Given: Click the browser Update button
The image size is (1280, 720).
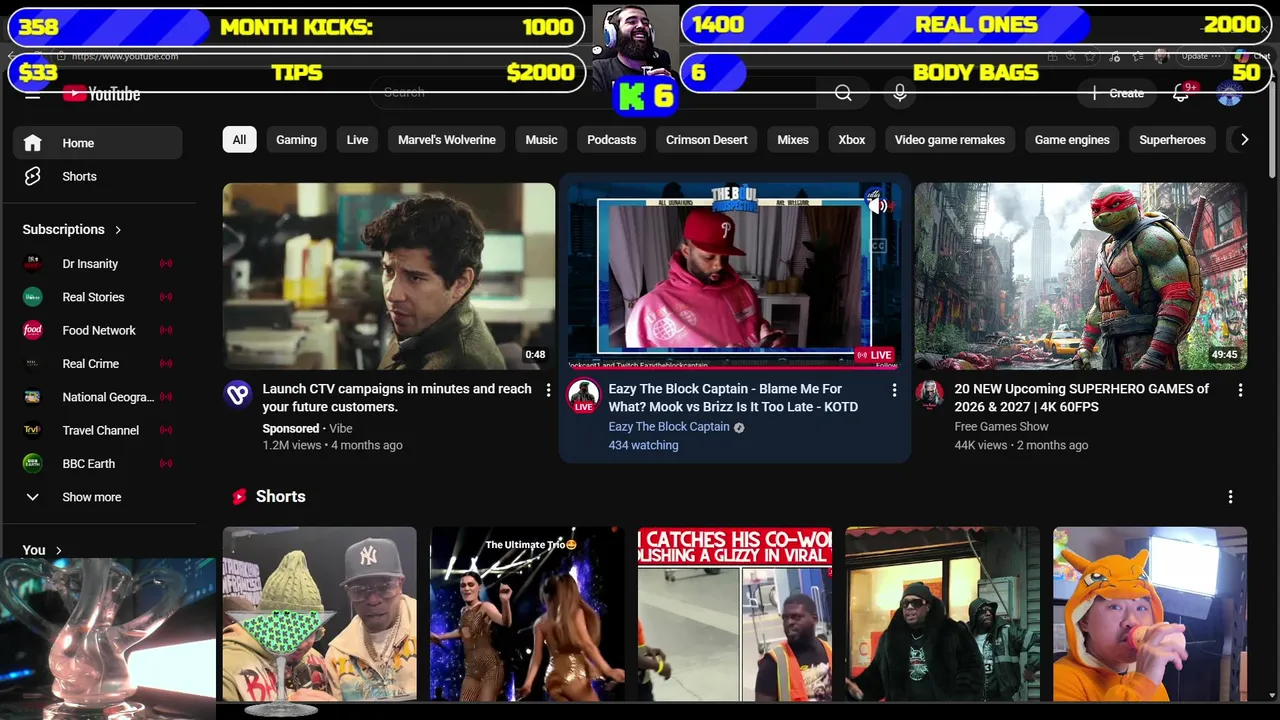Looking at the screenshot, I should (x=1200, y=56).
